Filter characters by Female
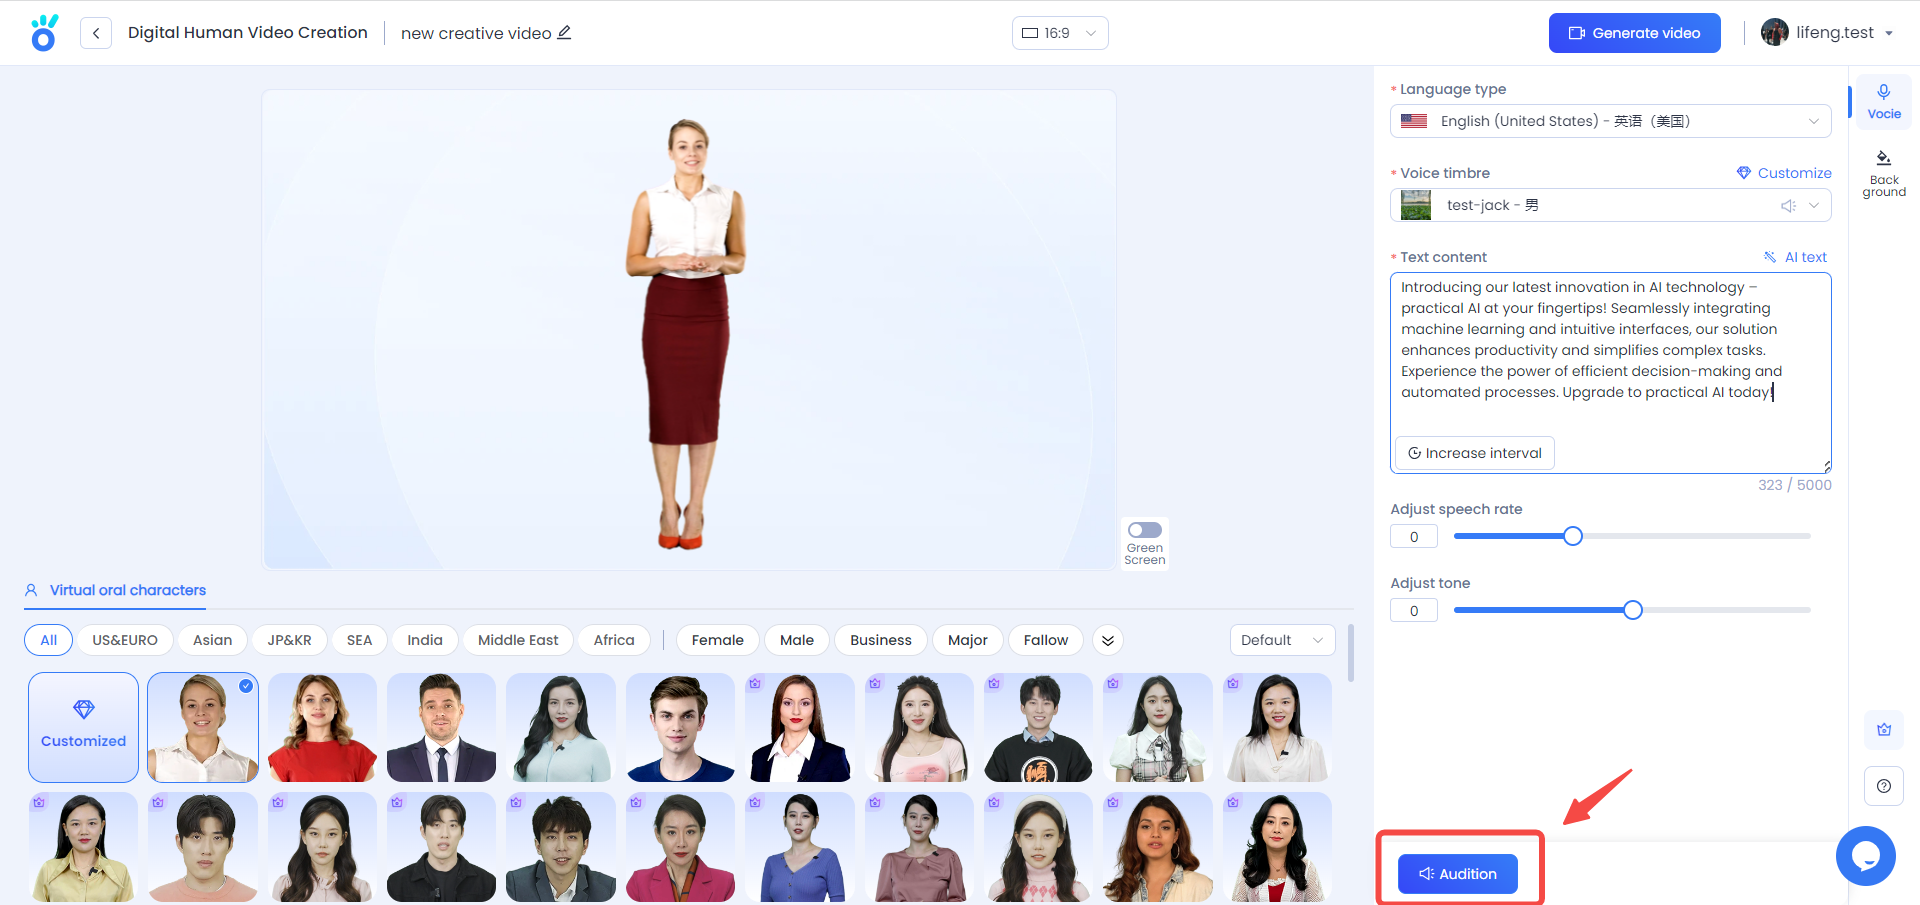Screen dimensions: 1920x905 (x=718, y=640)
